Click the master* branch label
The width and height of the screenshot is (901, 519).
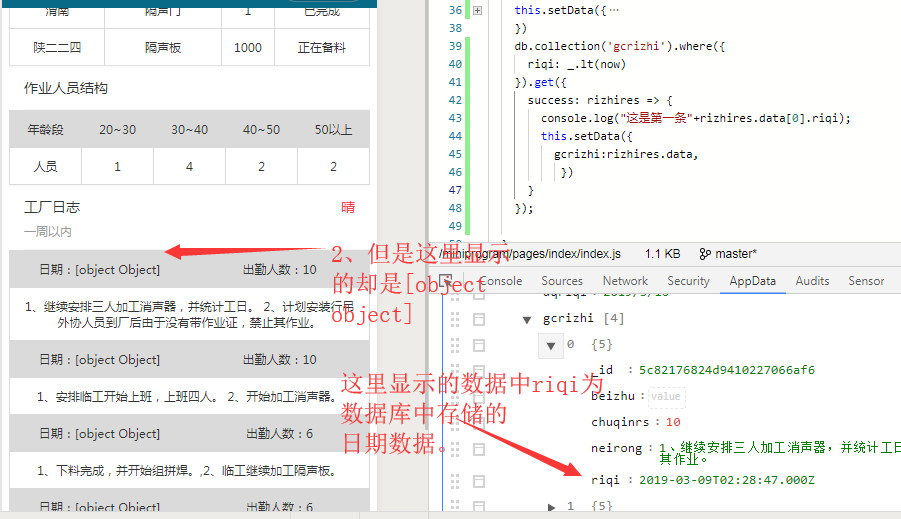click(x=736, y=253)
